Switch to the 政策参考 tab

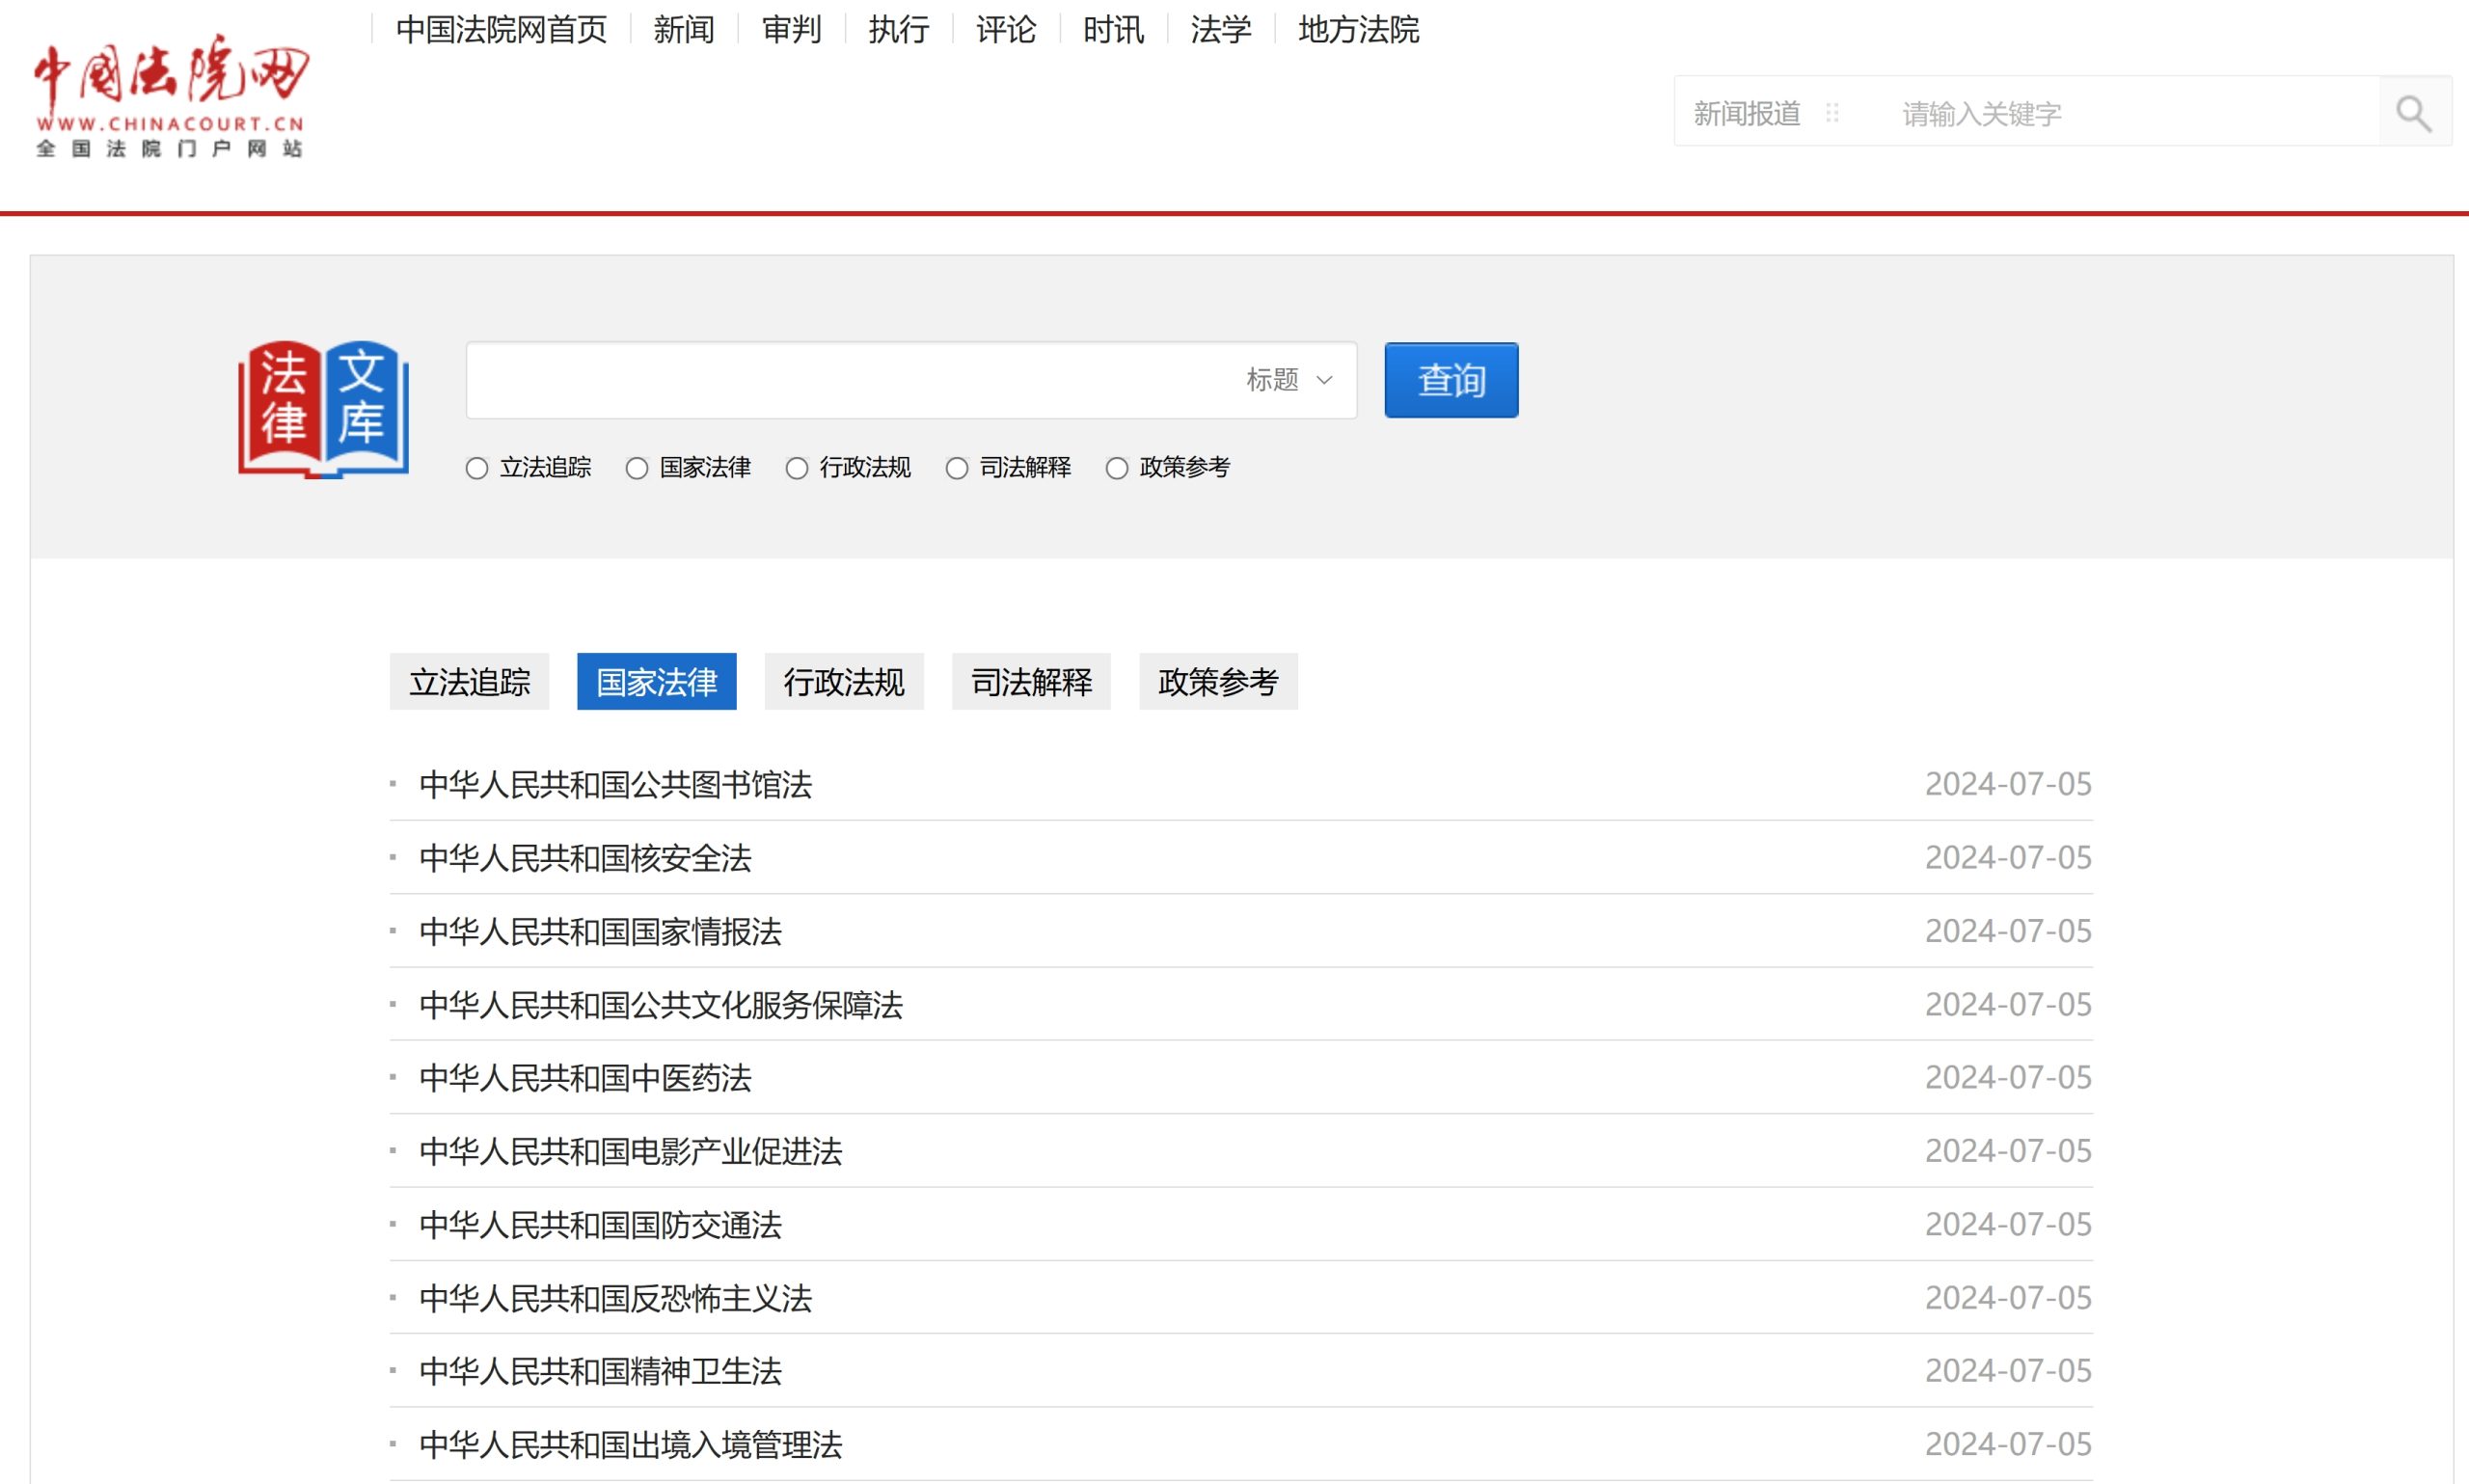pyautogui.click(x=1219, y=681)
